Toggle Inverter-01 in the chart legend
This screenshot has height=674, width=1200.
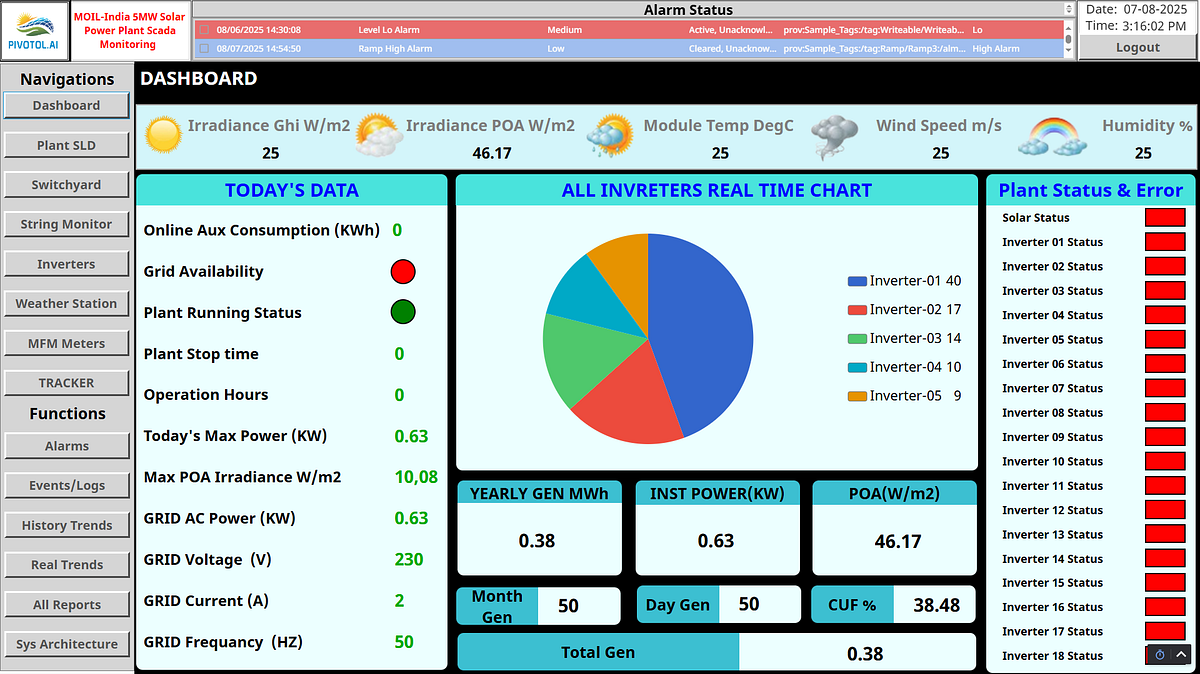point(904,281)
